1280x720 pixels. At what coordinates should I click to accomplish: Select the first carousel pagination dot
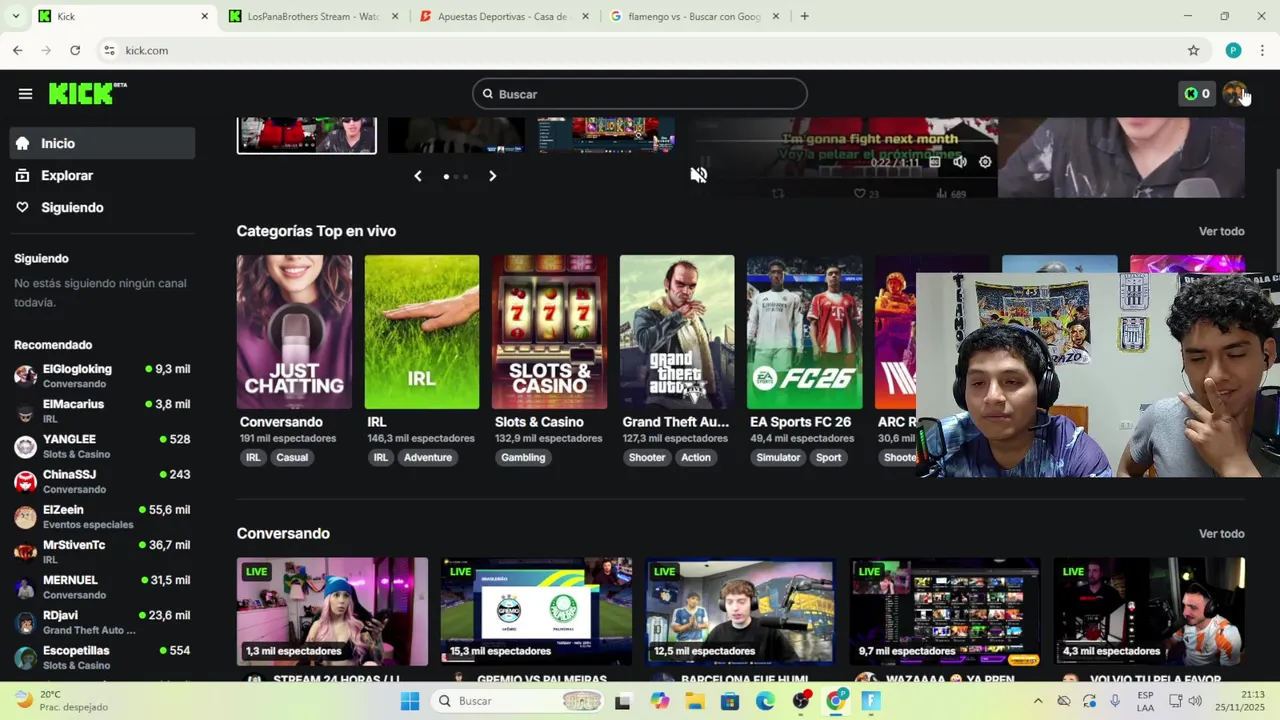(446, 176)
